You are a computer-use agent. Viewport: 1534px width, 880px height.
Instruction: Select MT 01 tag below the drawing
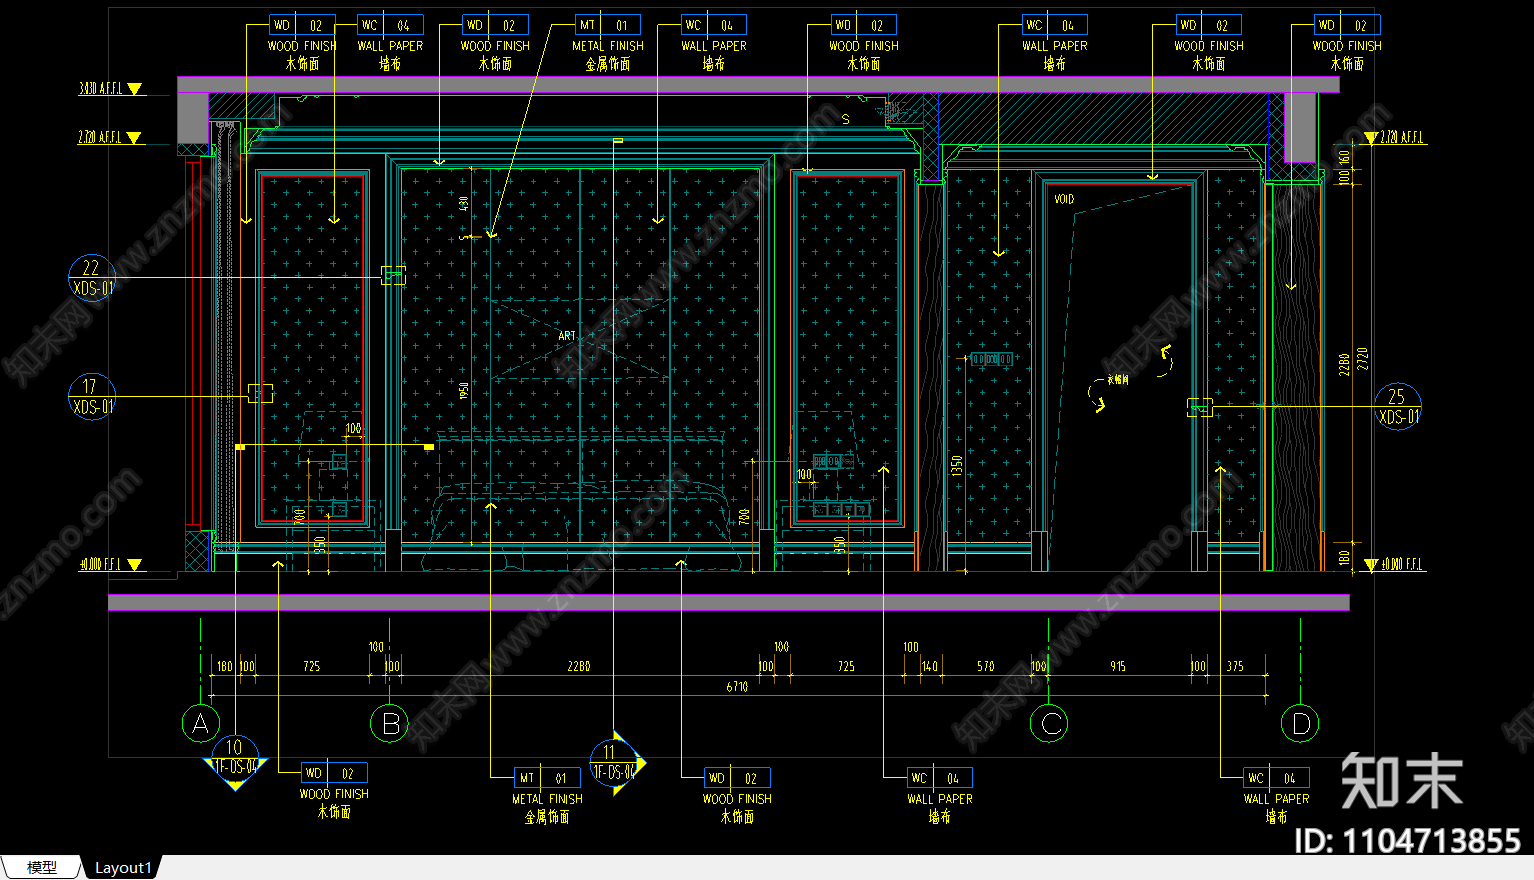click(547, 778)
